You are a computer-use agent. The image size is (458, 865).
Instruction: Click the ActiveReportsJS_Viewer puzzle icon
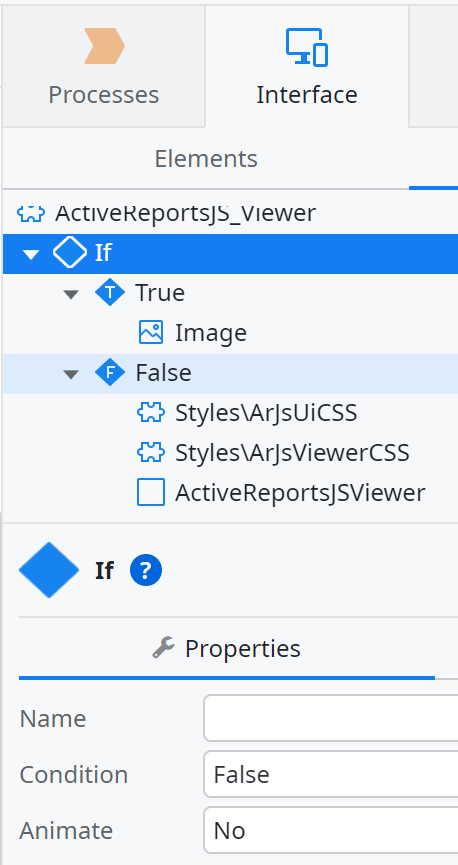(x=31, y=212)
